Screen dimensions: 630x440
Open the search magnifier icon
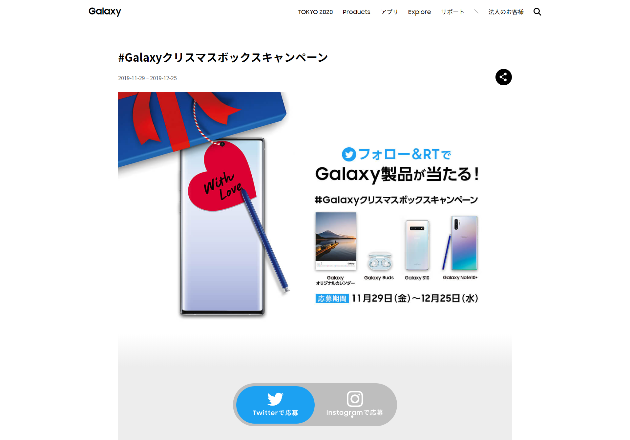[x=537, y=12]
